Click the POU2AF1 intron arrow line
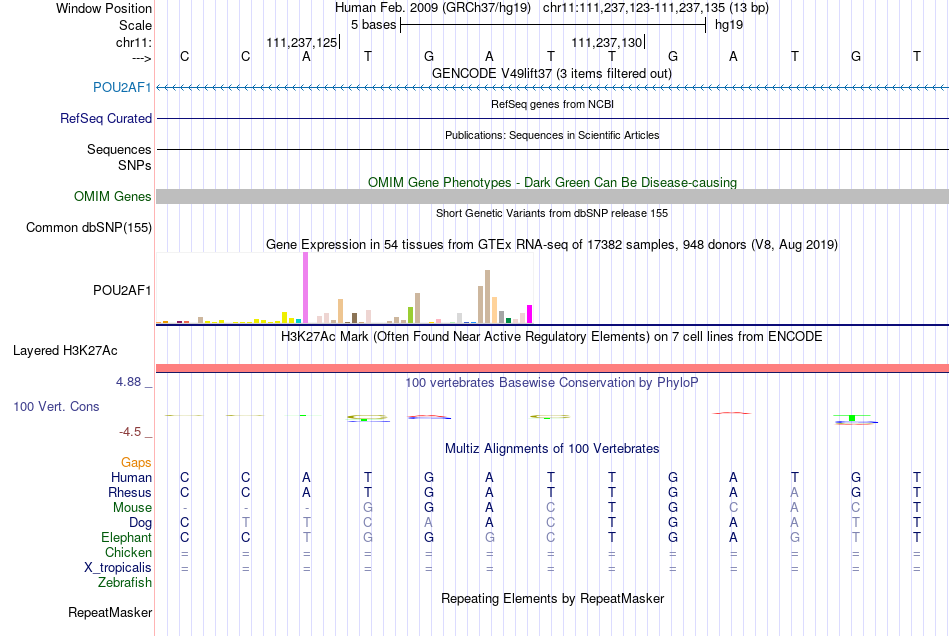Screen dimensions: 950x636 [552, 88]
